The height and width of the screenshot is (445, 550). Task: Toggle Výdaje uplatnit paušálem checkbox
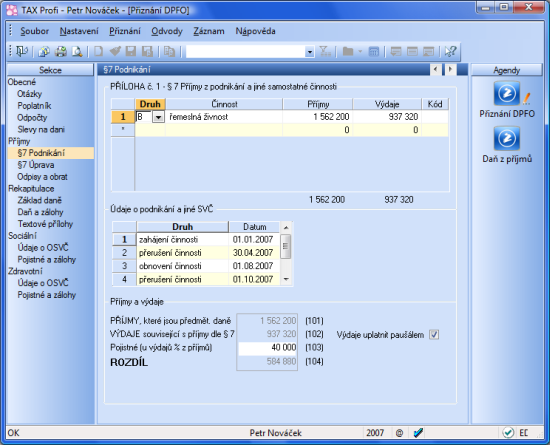[x=434, y=335]
